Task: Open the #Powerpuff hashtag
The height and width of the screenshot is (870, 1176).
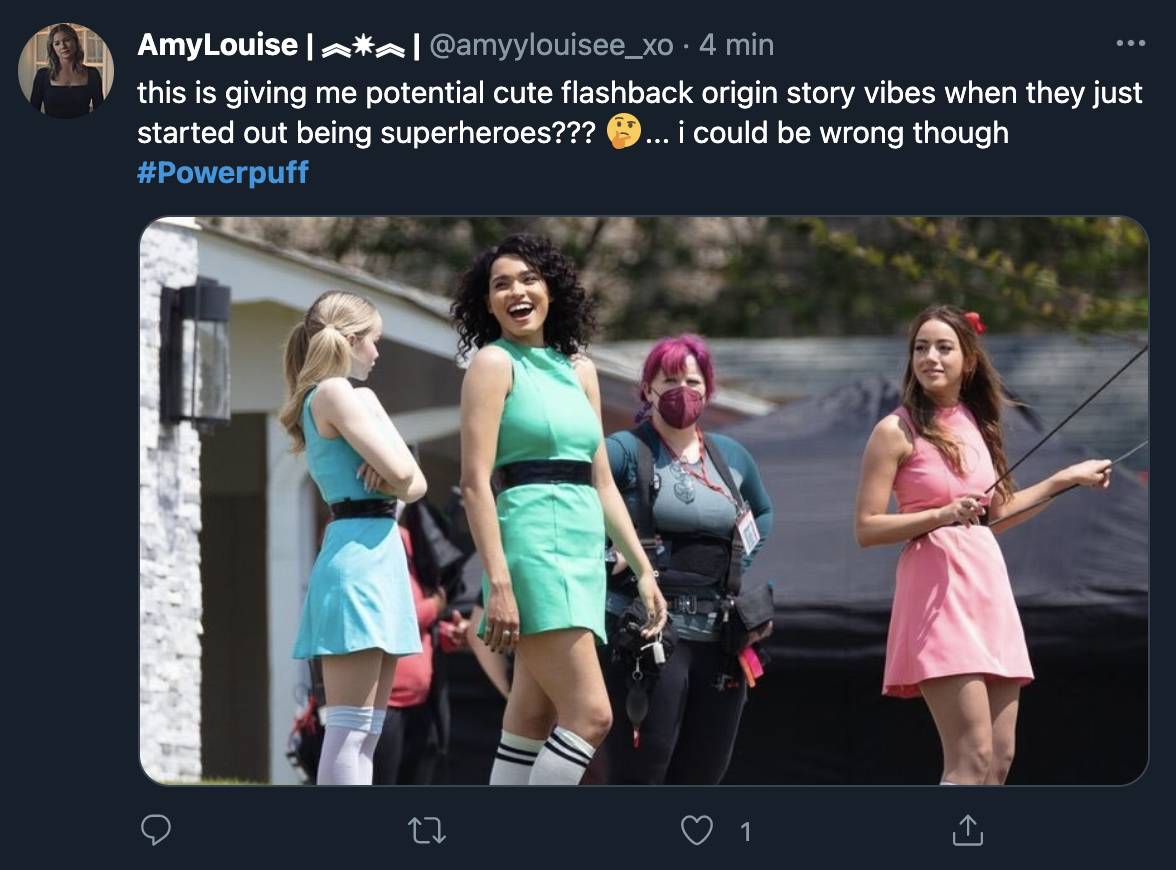Action: click(222, 172)
